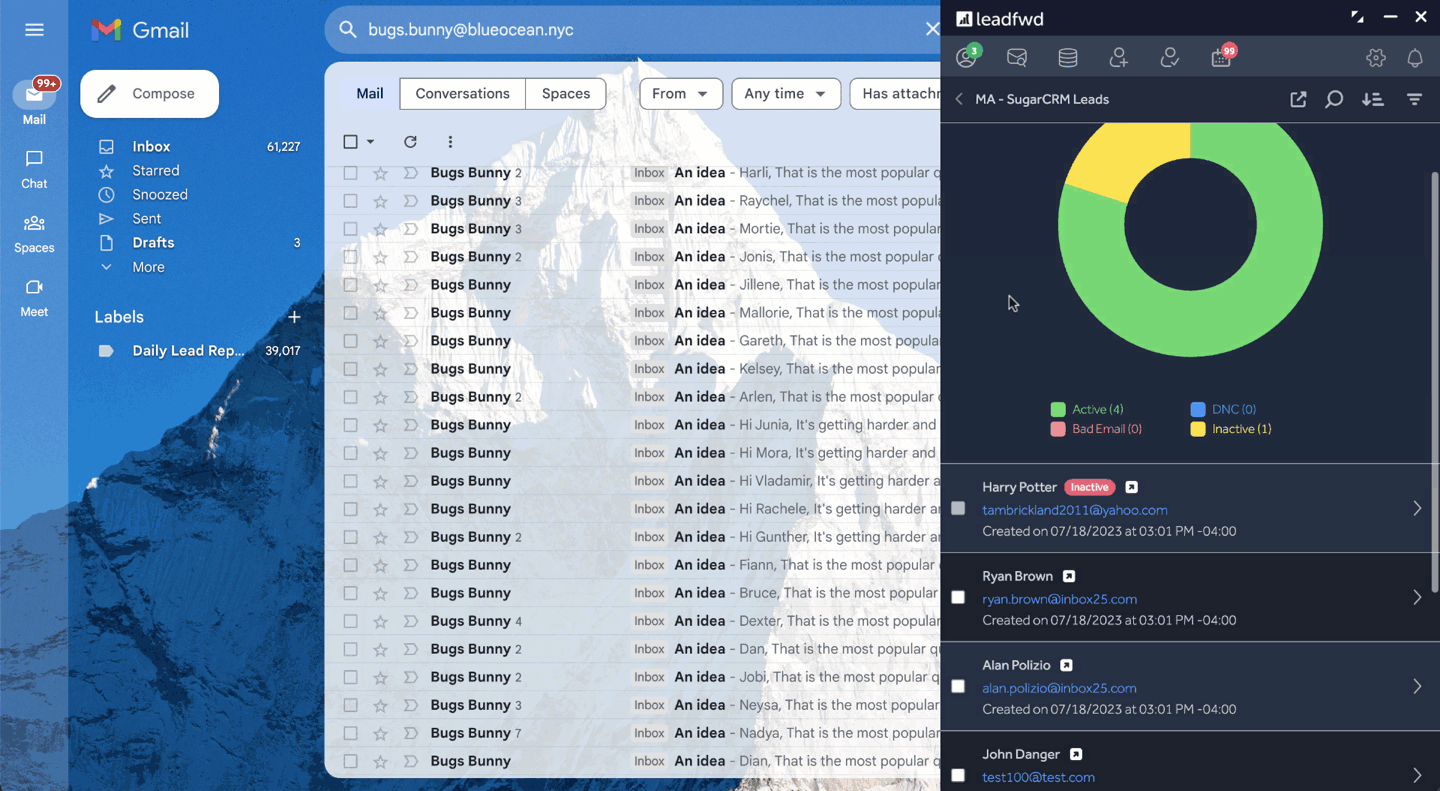
Task: Open the ryan.brown@inbox25.com email link
Action: coord(1060,599)
